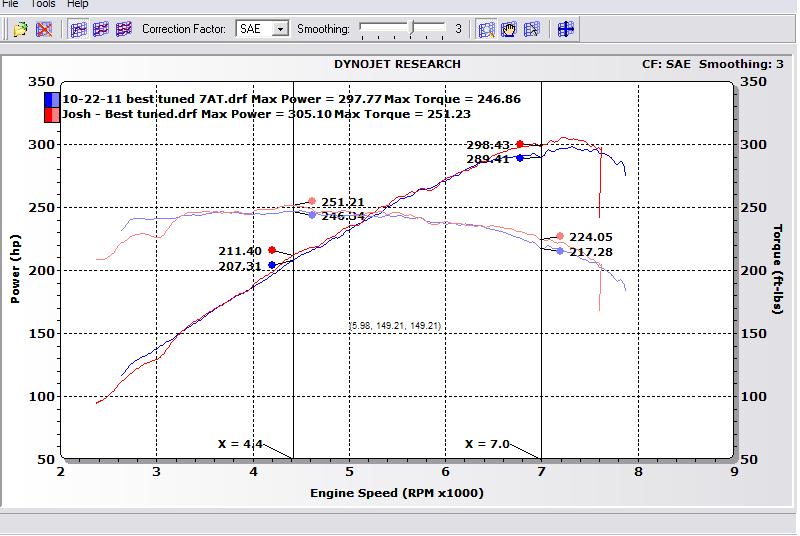Select the '10-22-11 best tuned 7AT.drf' legend line
The image size is (800, 536).
click(x=291, y=99)
